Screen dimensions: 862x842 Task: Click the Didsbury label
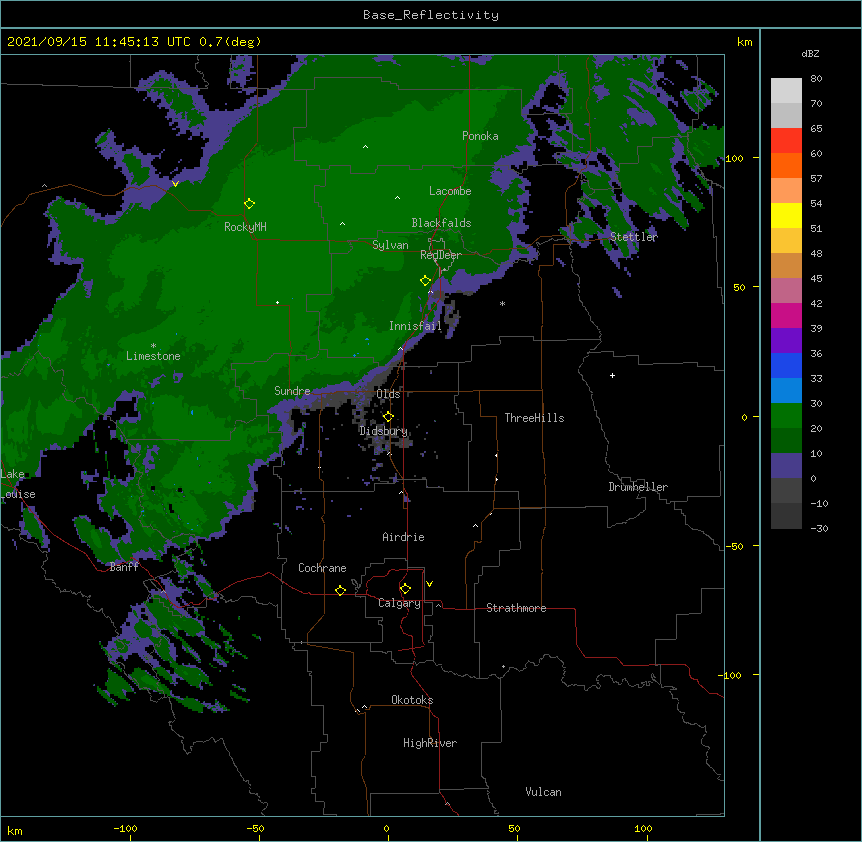click(x=384, y=431)
